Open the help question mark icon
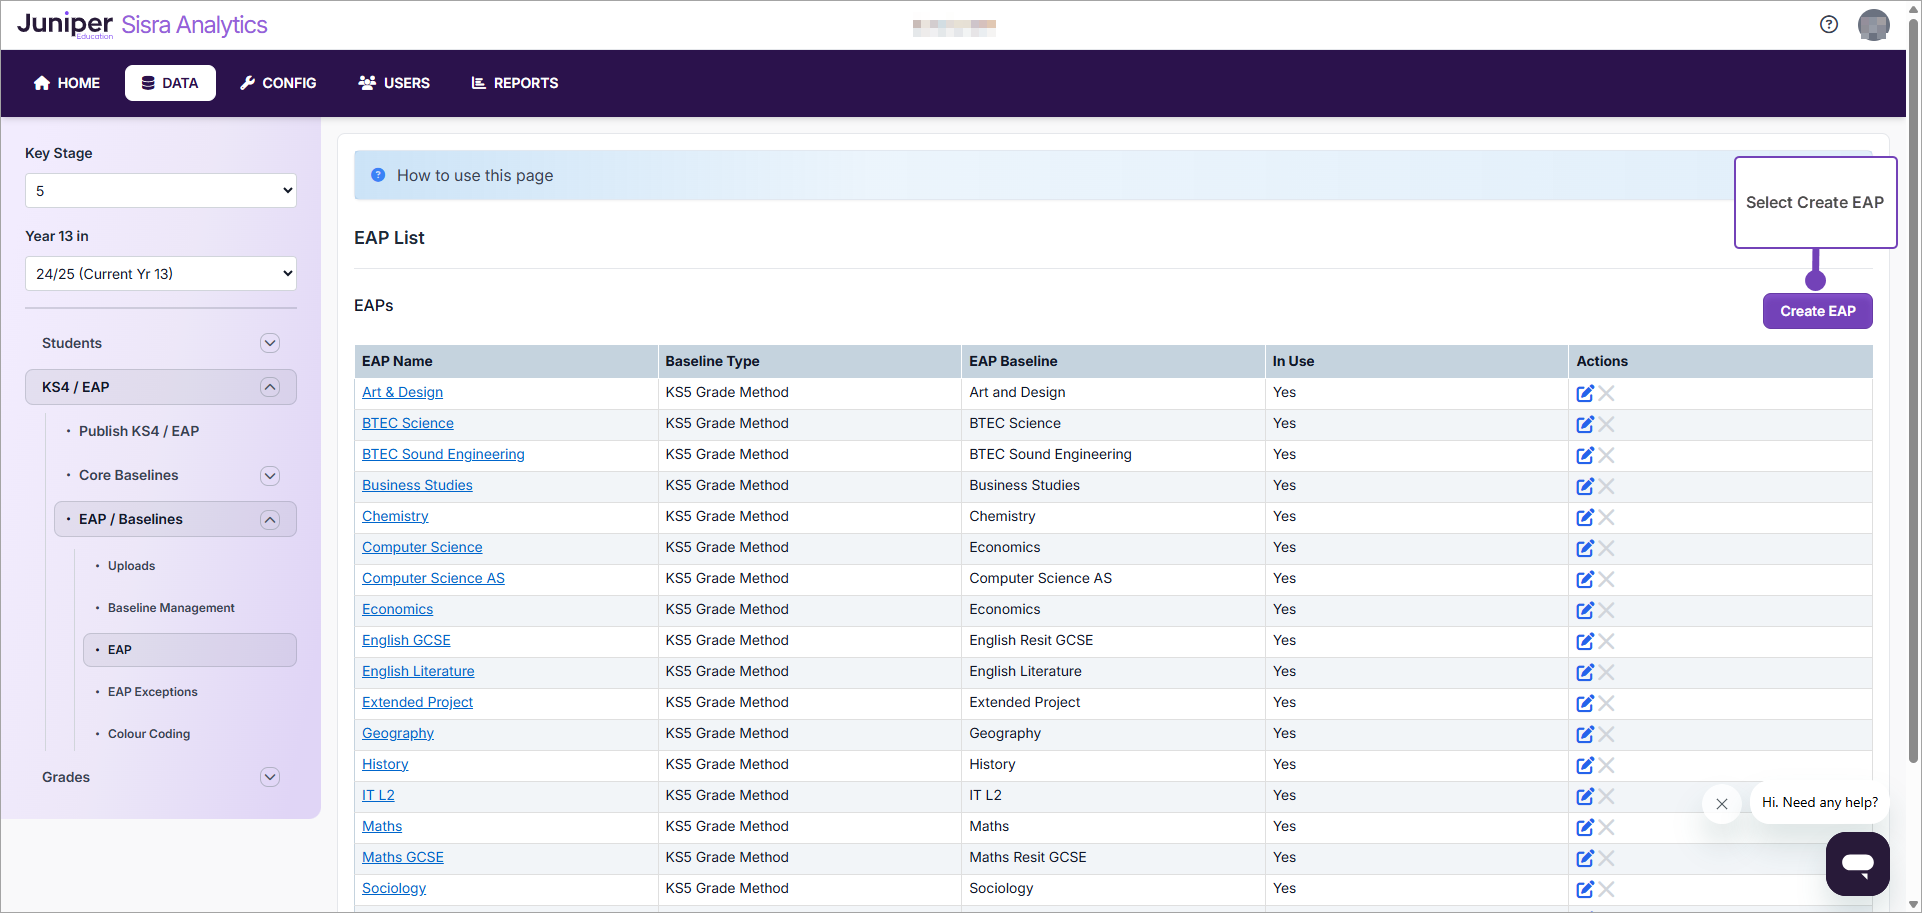 1829,25
